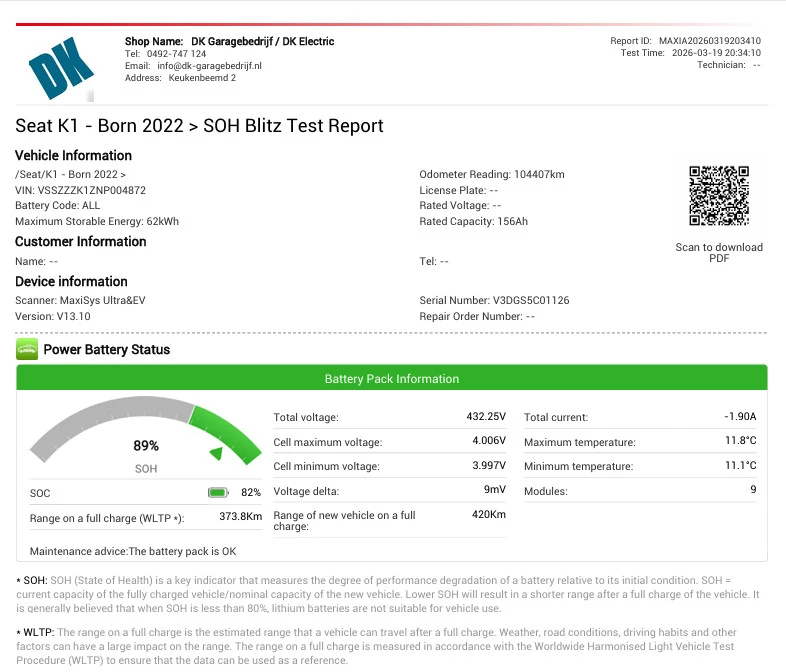Click the SOH Blitz Test Report title

199,126
